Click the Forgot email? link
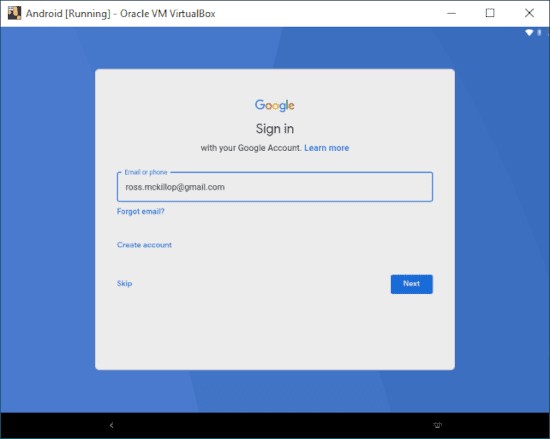 pos(140,211)
